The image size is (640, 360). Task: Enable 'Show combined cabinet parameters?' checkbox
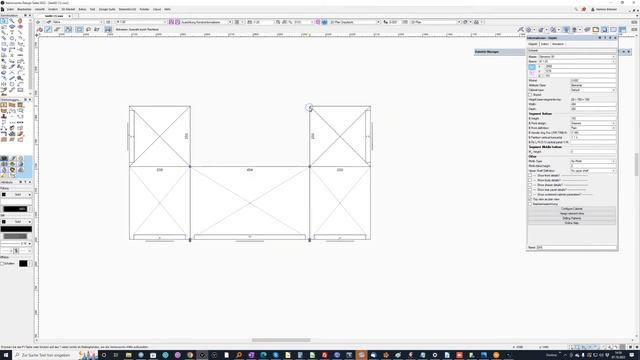[x=530, y=195]
